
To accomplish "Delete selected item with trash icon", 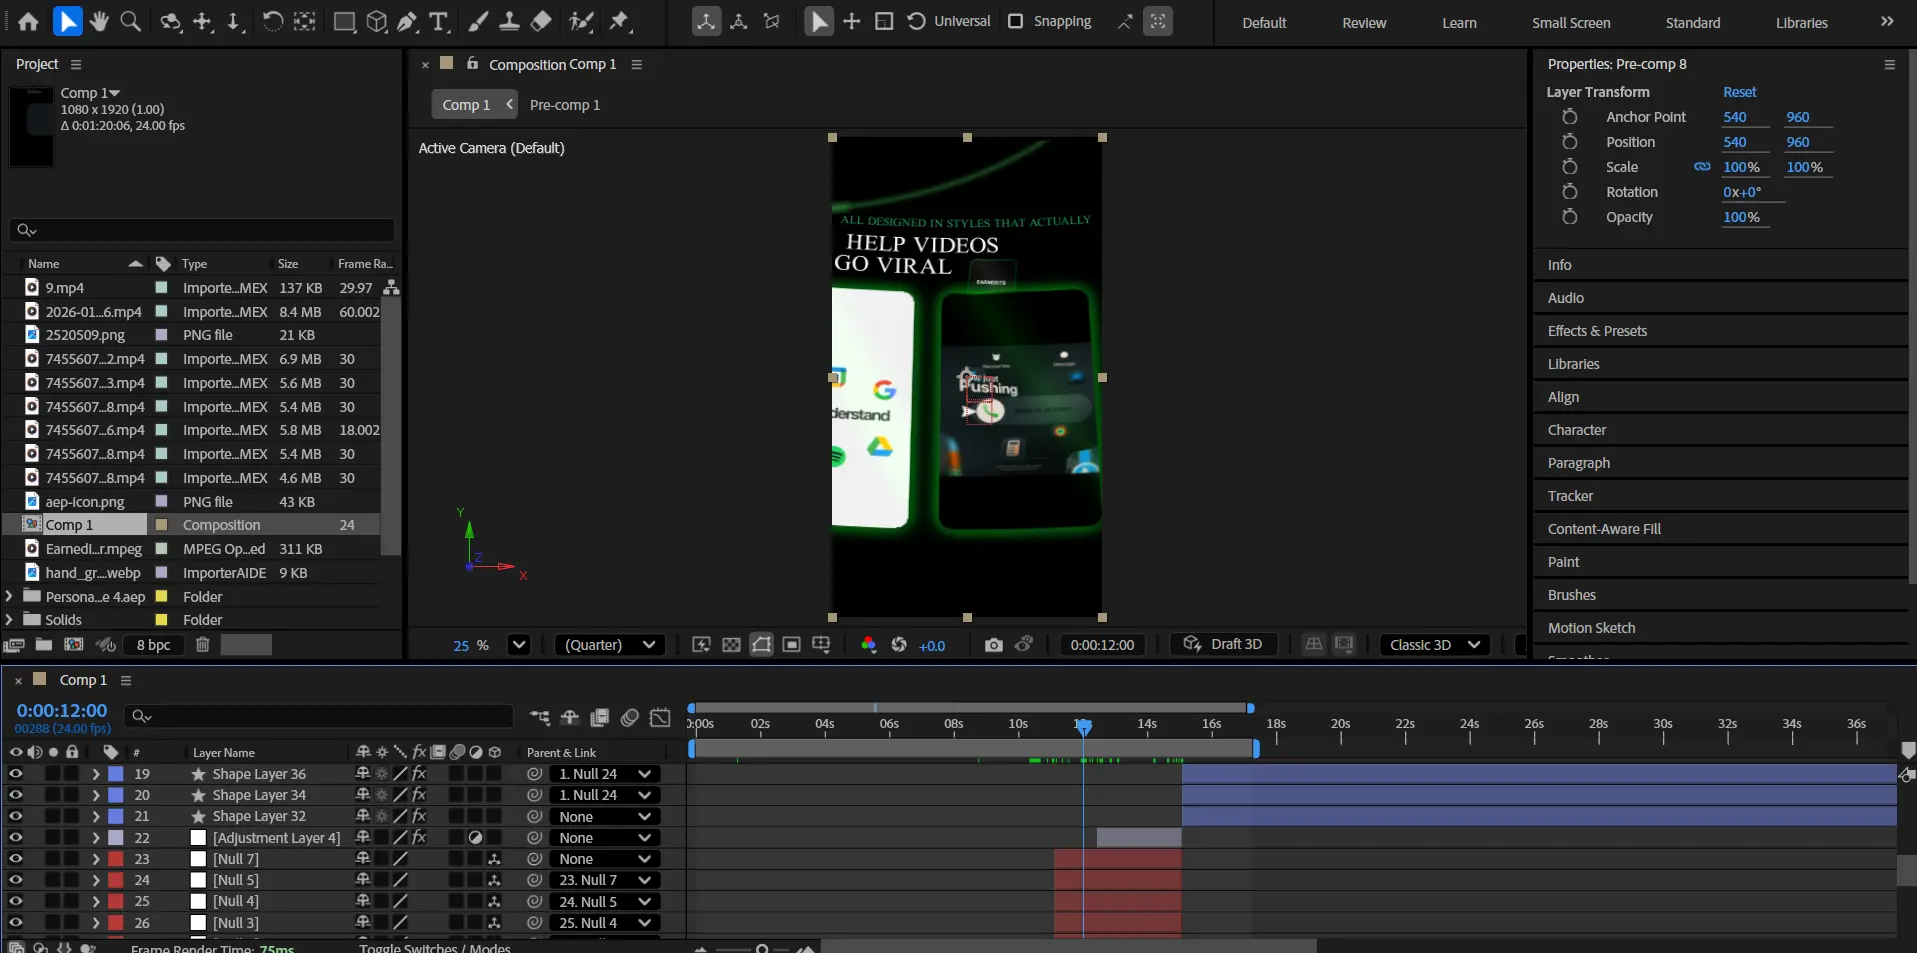I will point(202,645).
